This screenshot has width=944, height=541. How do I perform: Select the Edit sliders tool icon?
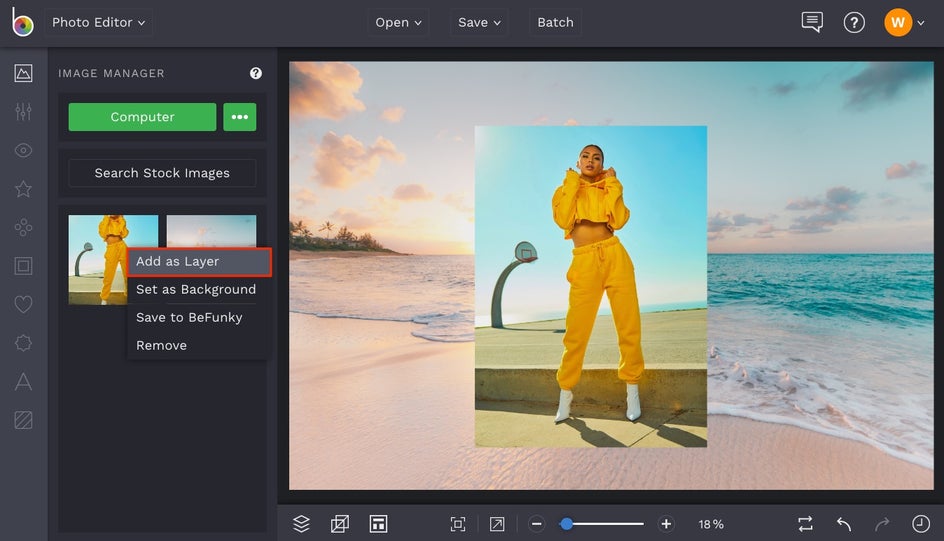coord(23,112)
